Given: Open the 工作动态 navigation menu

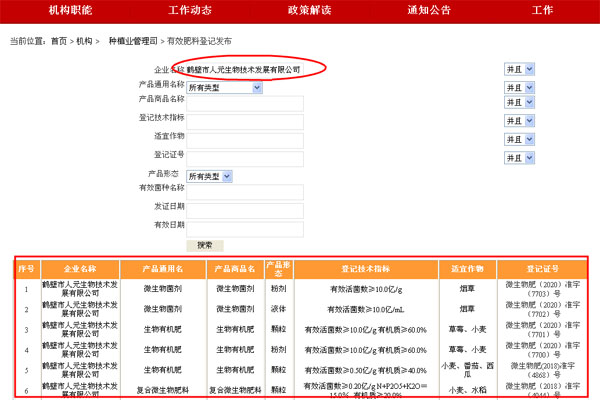Looking at the screenshot, I should [190, 10].
